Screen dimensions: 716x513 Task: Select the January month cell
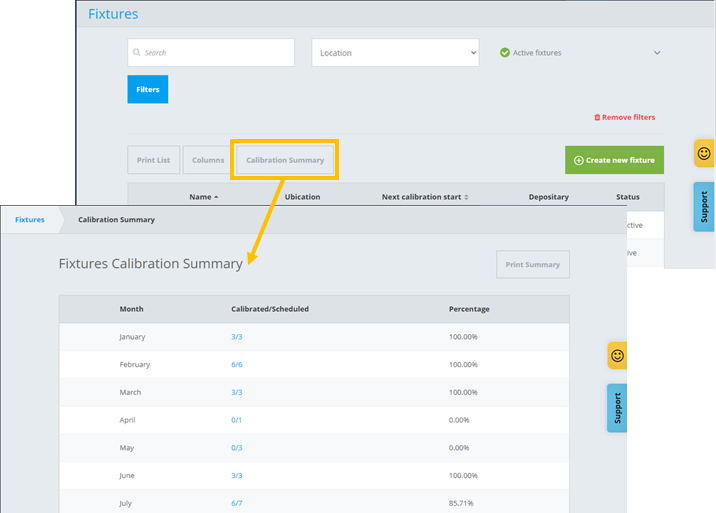(x=132, y=337)
